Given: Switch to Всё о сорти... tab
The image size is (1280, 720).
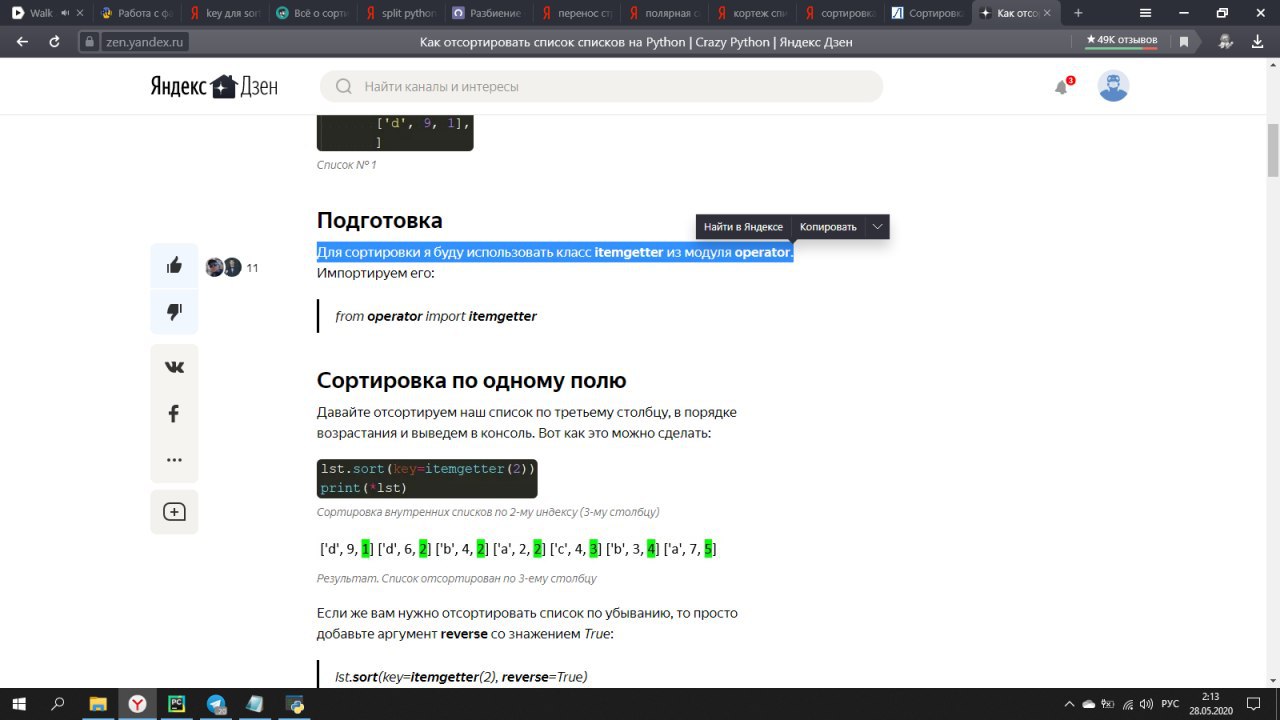Looking at the screenshot, I should (x=311, y=13).
